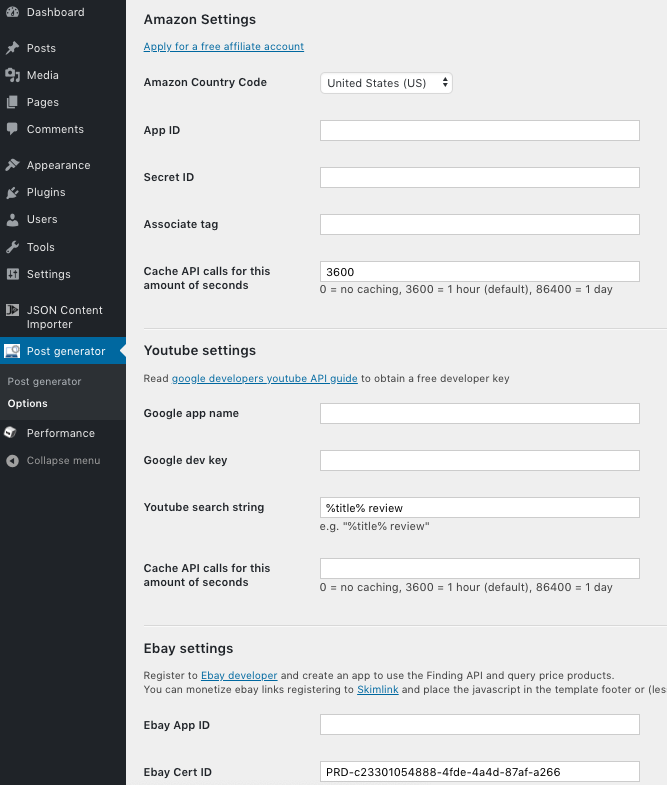Click the Tools wrench icon
This screenshot has width=667, height=785.
(13, 247)
